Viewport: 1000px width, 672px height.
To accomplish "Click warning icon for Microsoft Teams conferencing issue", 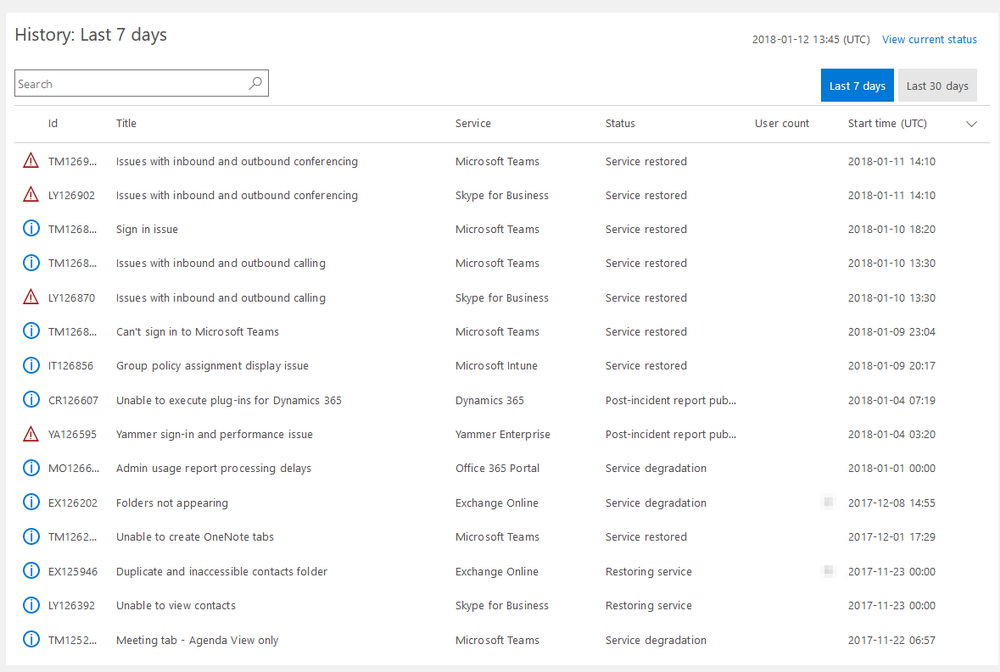I will [31, 161].
